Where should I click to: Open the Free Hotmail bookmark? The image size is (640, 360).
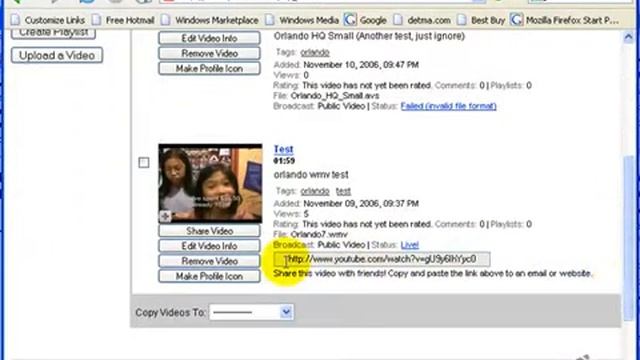pos(124,20)
